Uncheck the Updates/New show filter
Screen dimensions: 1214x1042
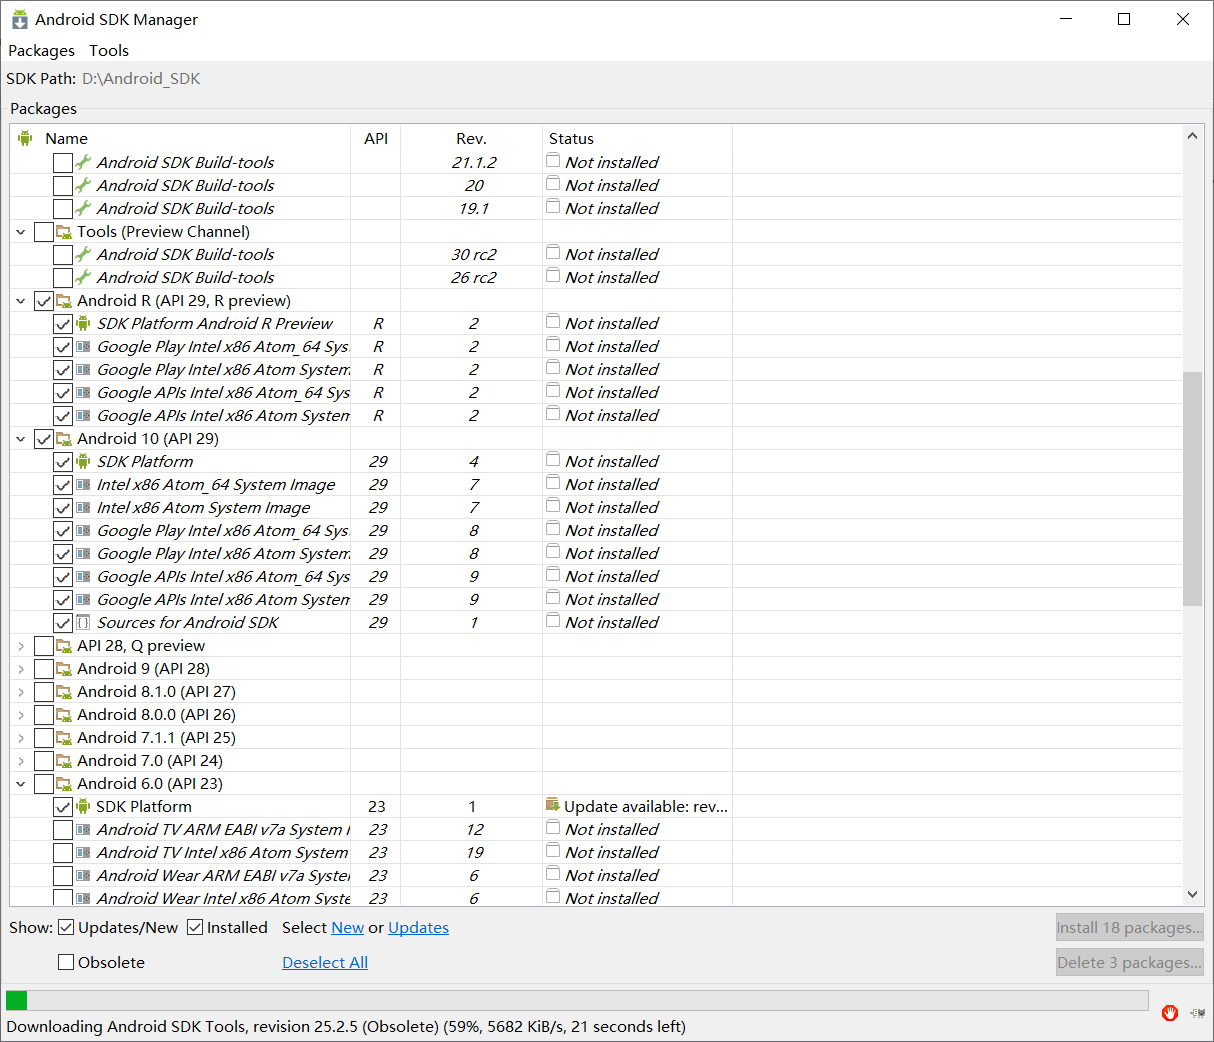[66, 927]
